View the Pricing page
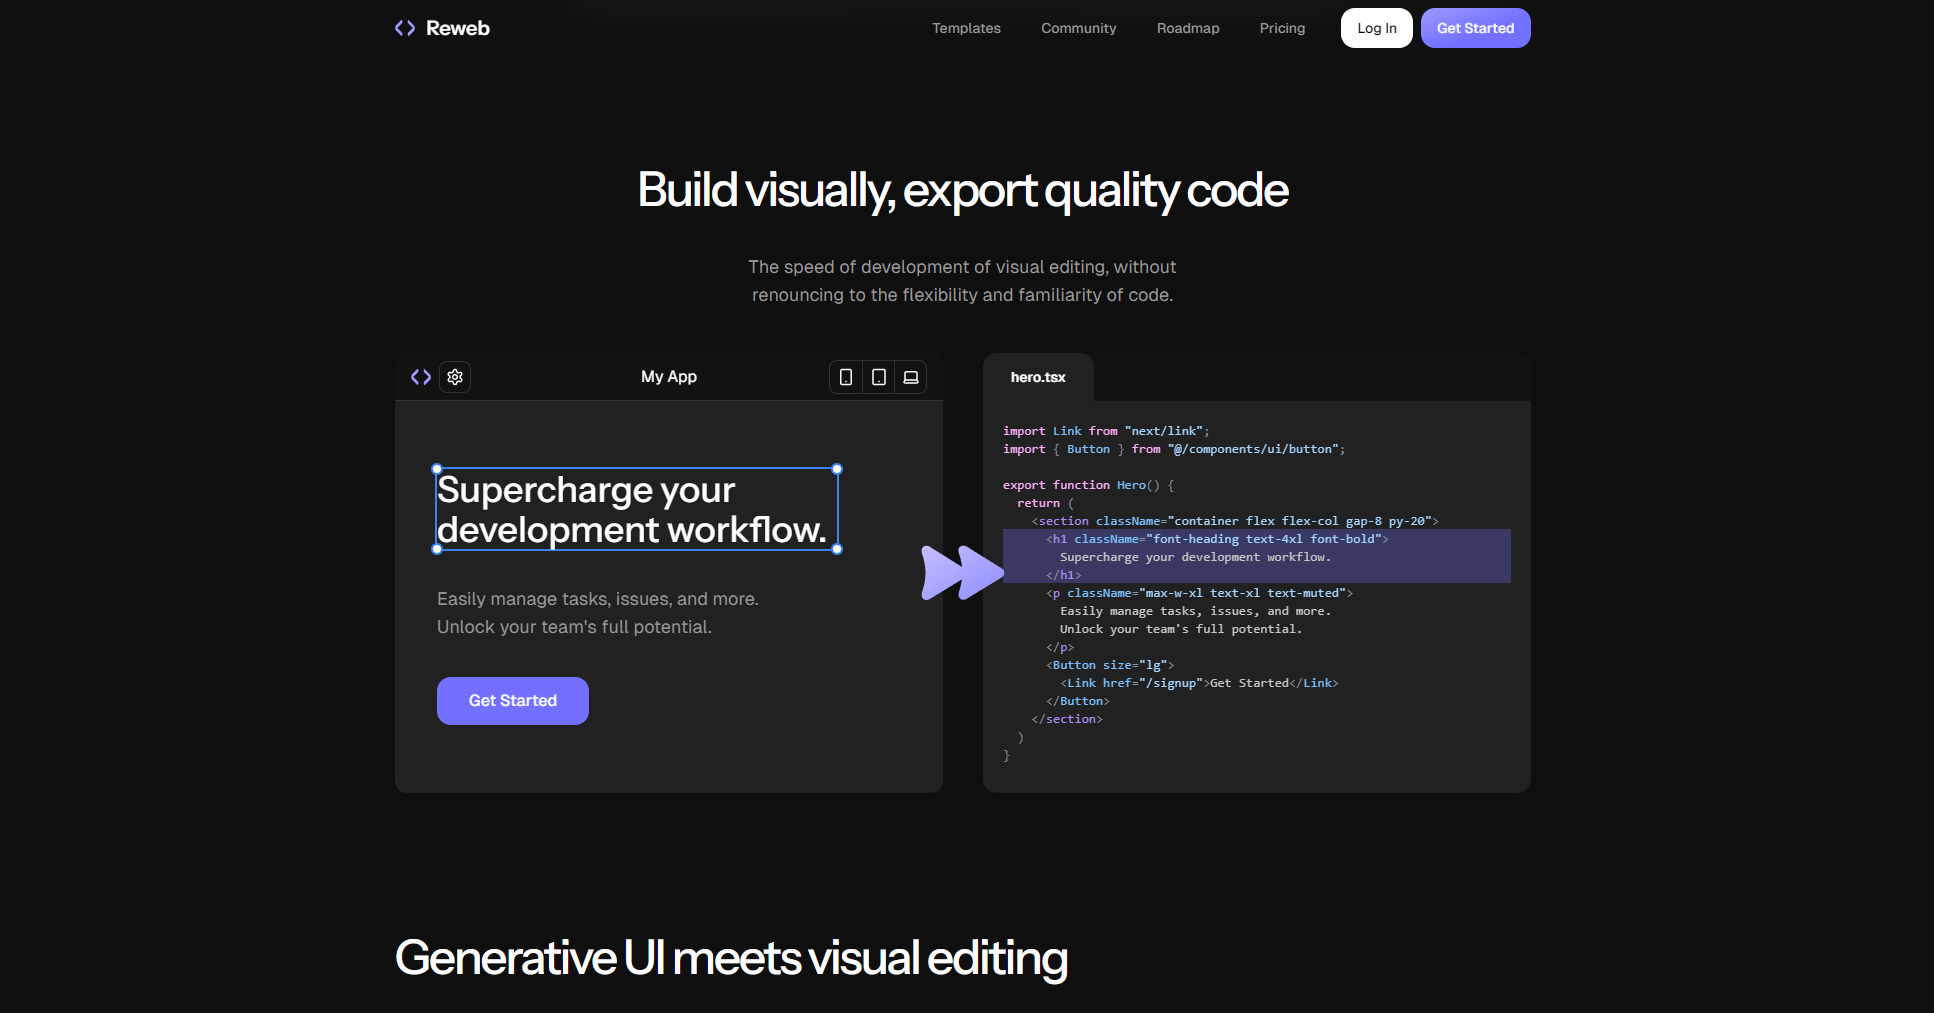 [1282, 28]
